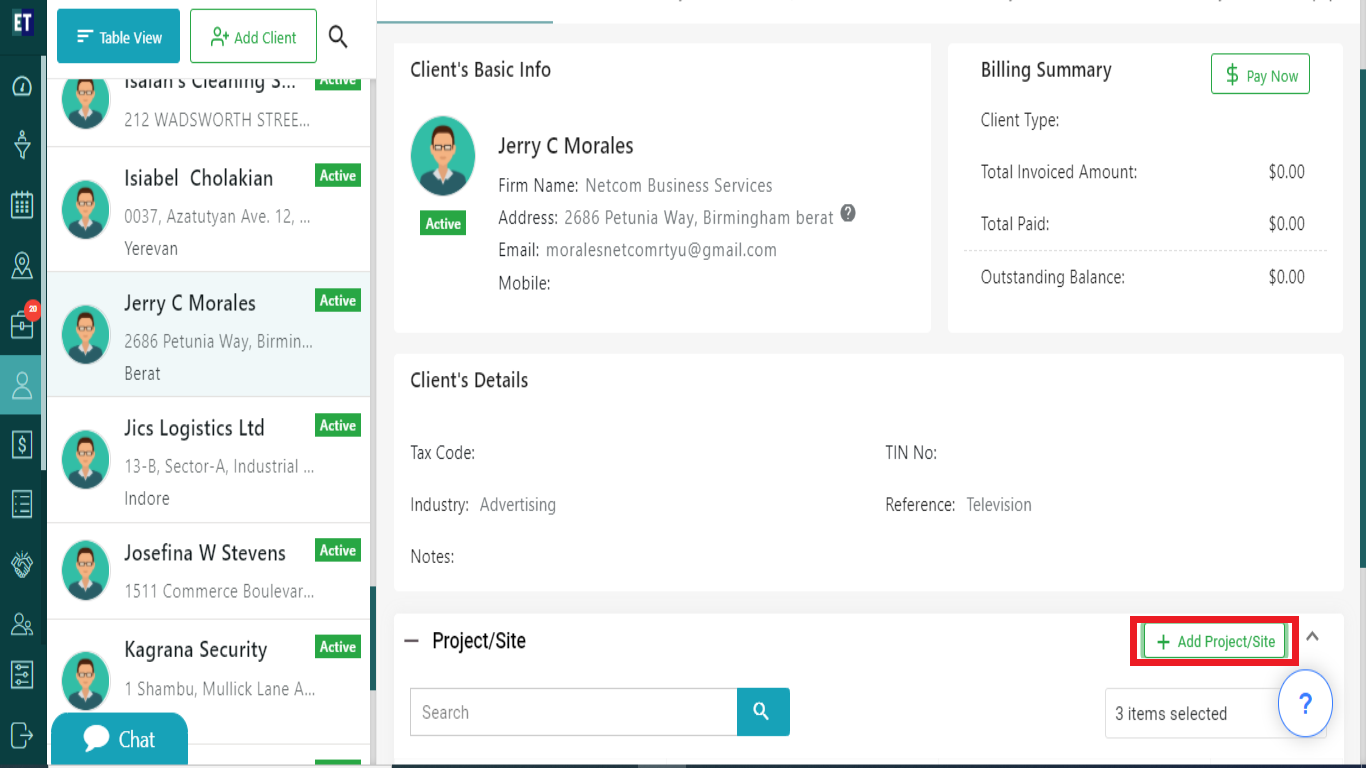Click Isiabel Cholakian's avatar in client list

point(86,209)
